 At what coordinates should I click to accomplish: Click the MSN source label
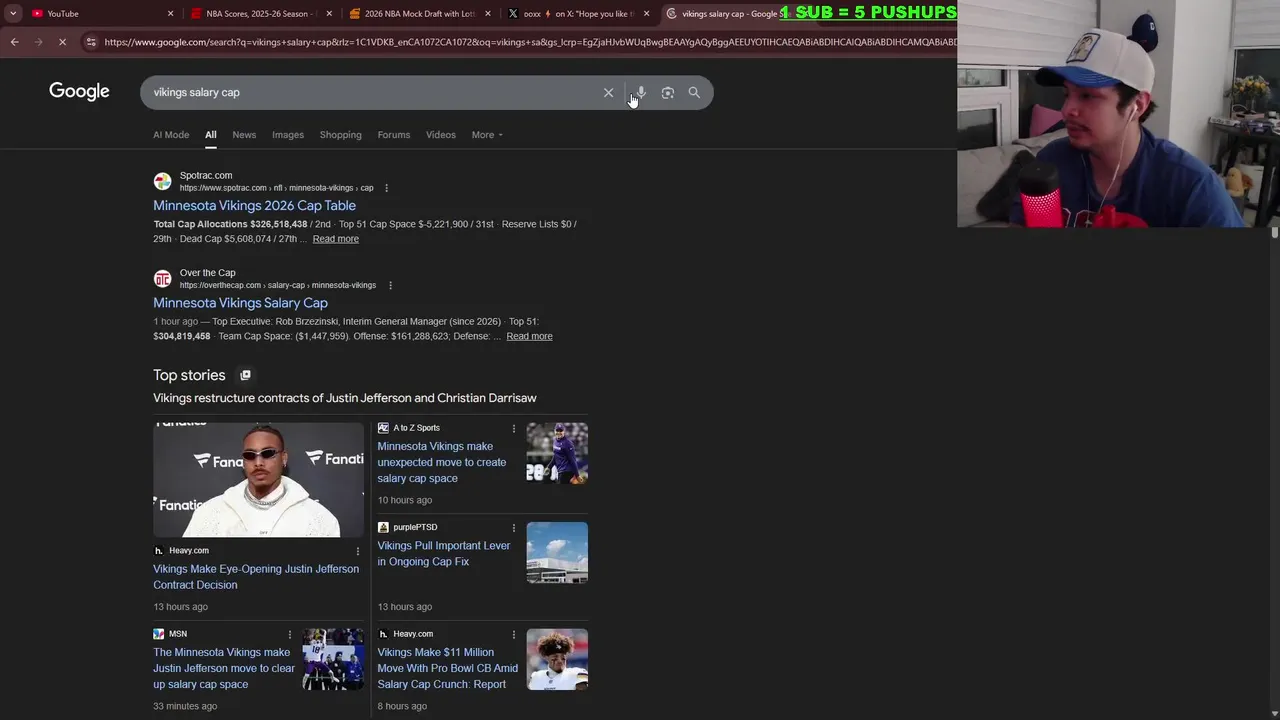[178, 634]
